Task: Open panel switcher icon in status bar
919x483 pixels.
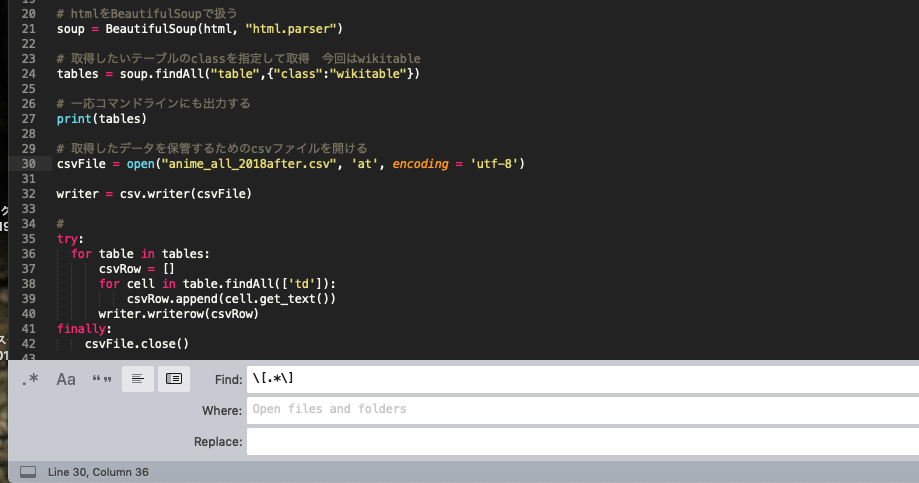Action: [28, 471]
